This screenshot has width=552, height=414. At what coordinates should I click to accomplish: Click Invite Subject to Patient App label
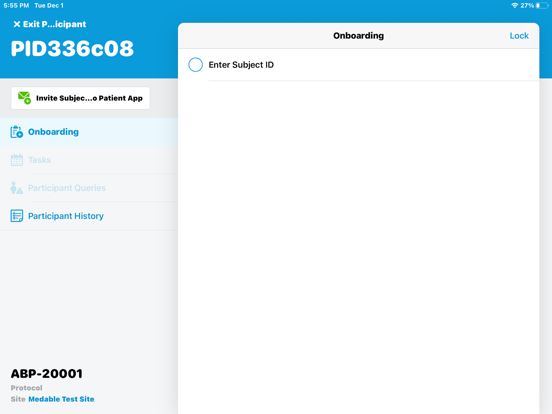pyautogui.click(x=89, y=98)
